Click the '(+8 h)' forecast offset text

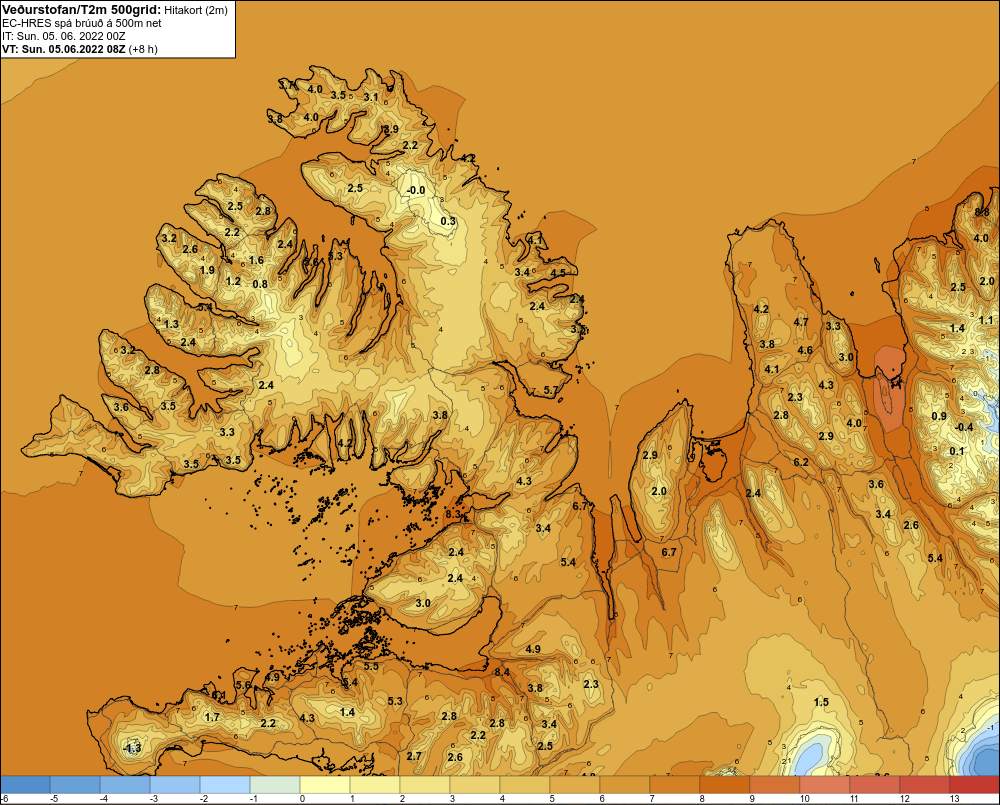[x=143, y=49]
